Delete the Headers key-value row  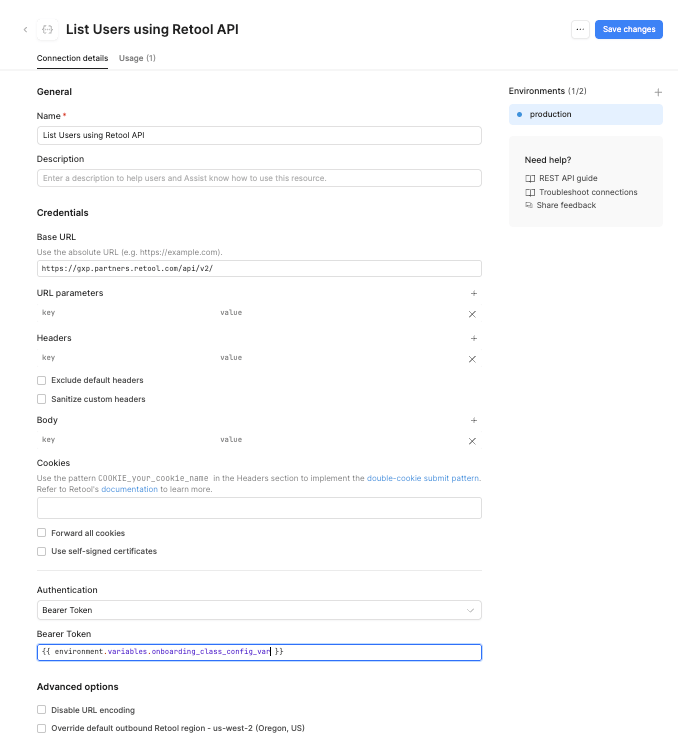click(473, 359)
